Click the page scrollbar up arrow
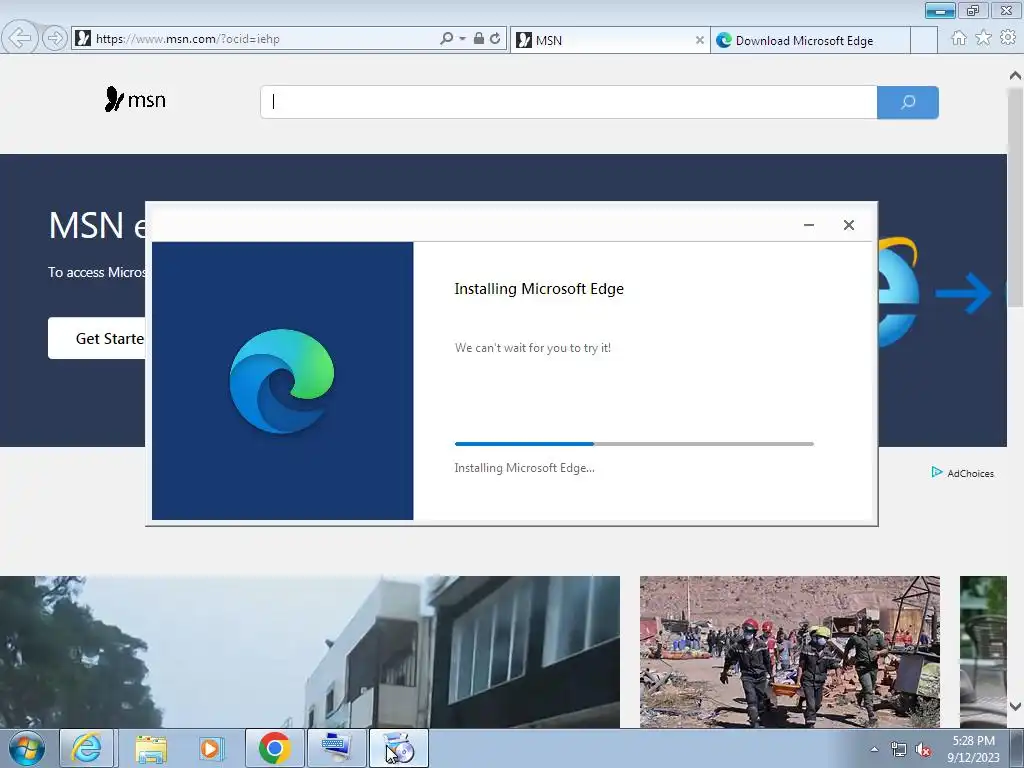 (x=1015, y=76)
